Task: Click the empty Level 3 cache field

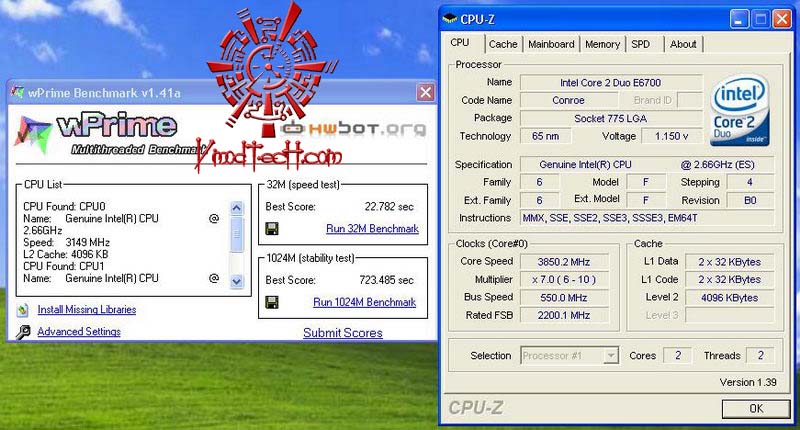Action: 730,315
